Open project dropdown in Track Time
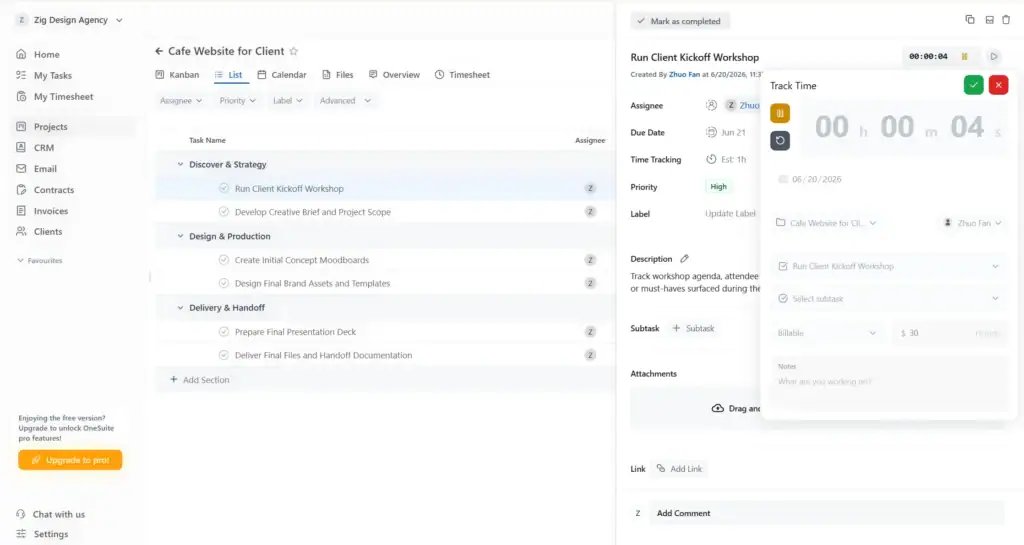 (826, 223)
